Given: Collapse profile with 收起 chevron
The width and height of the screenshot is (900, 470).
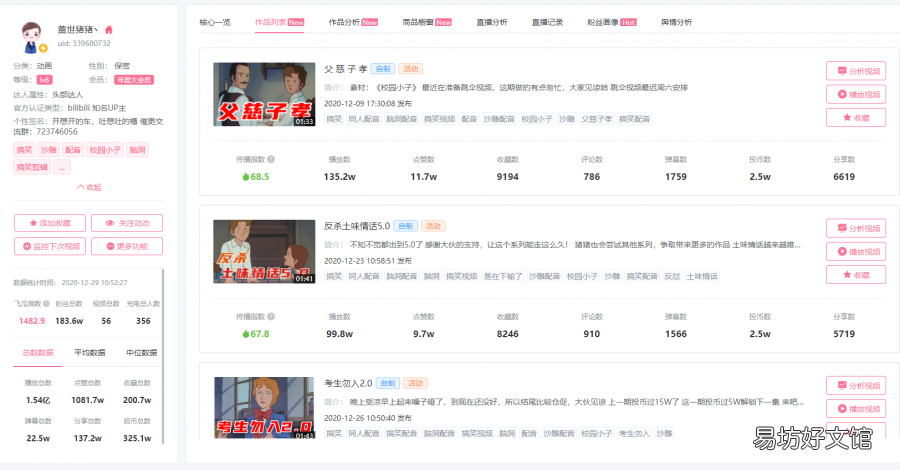Looking at the screenshot, I should 89,187.
